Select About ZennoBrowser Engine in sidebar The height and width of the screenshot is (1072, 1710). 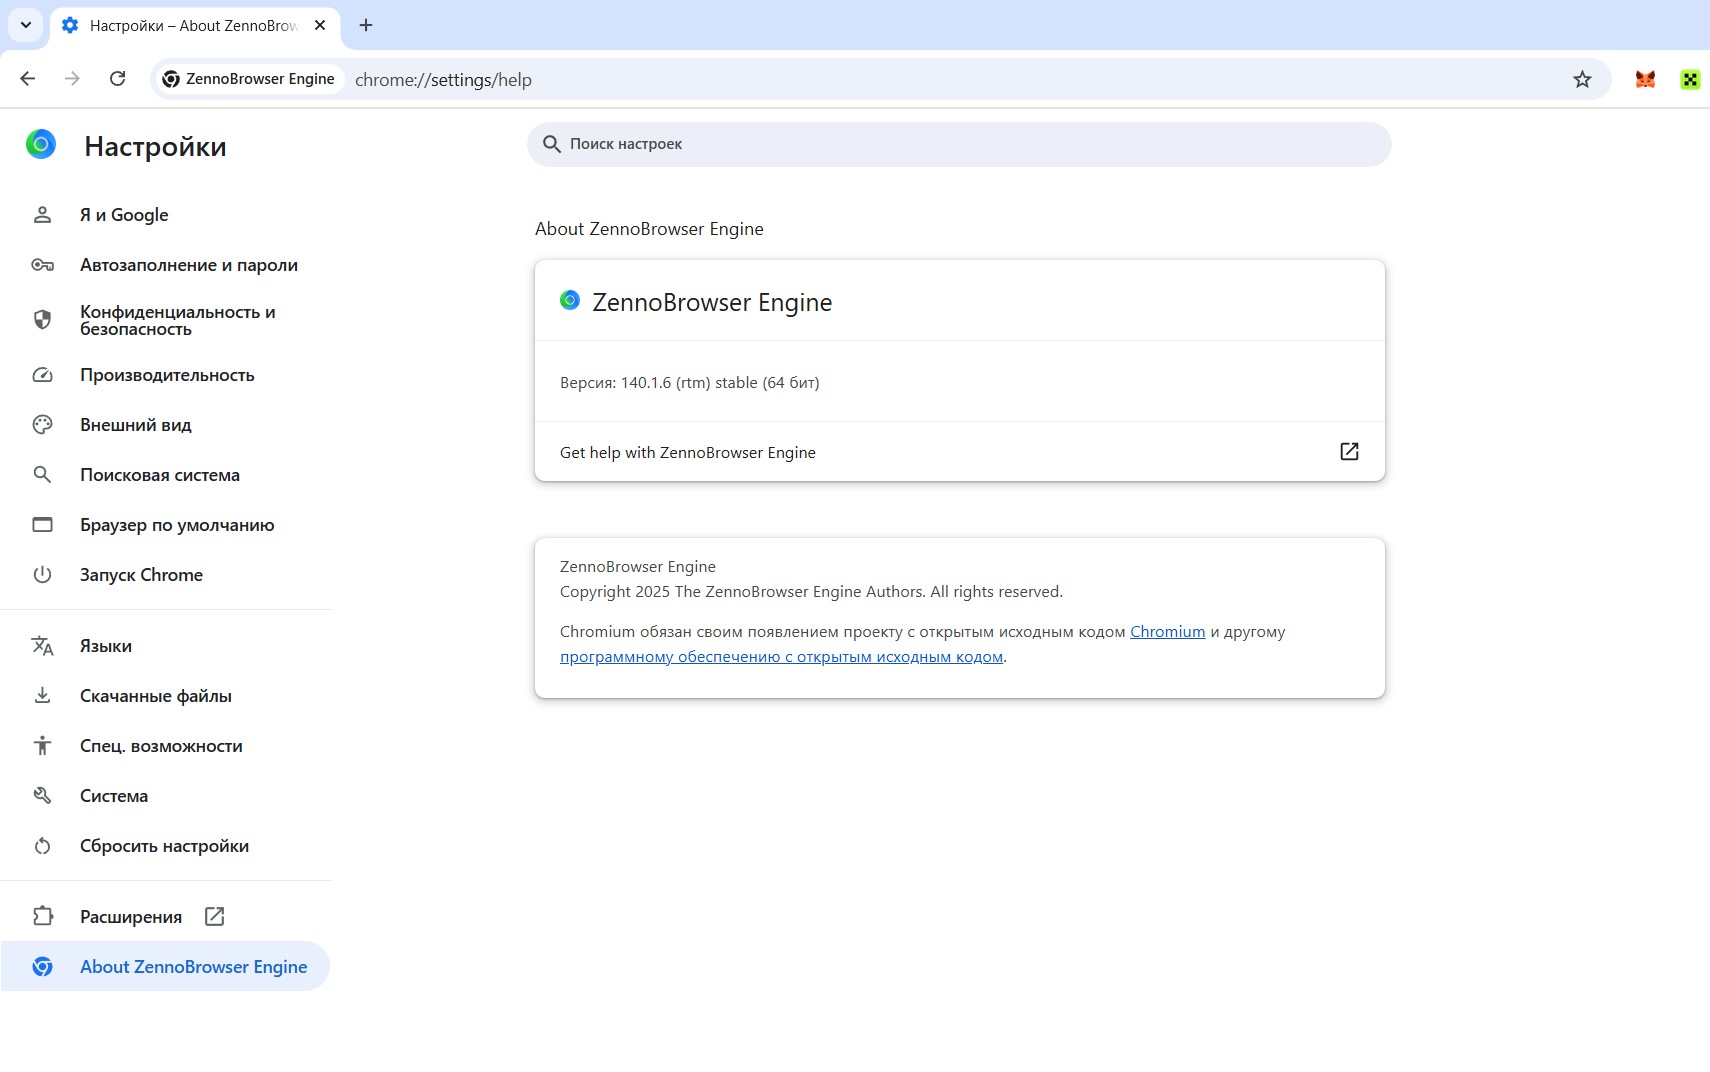click(165, 967)
